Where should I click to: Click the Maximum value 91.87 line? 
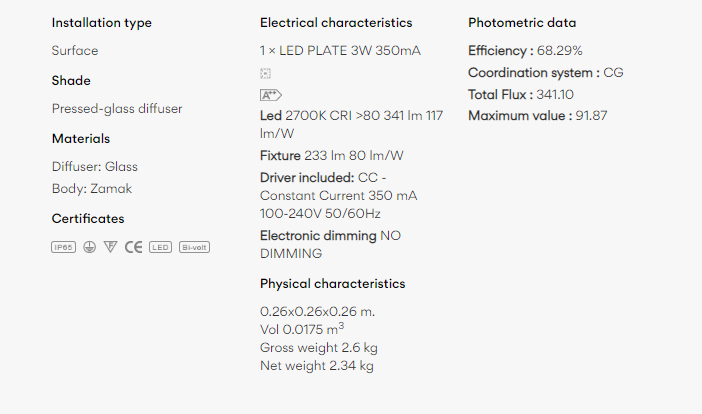point(538,116)
